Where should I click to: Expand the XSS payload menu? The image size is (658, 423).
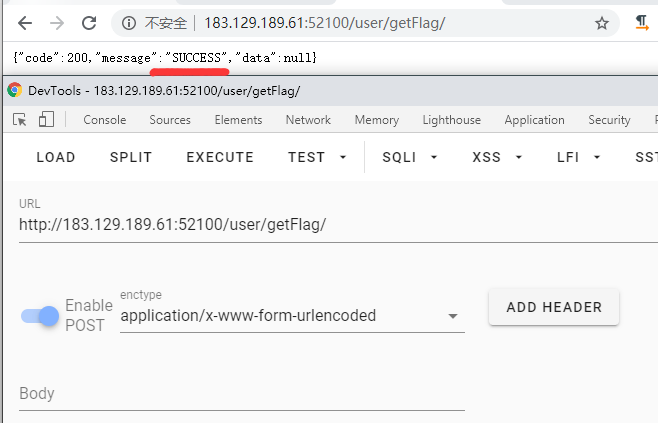click(496, 157)
